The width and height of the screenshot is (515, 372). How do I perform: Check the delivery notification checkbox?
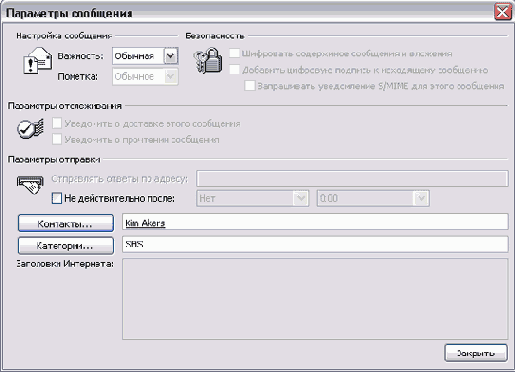coord(57,123)
